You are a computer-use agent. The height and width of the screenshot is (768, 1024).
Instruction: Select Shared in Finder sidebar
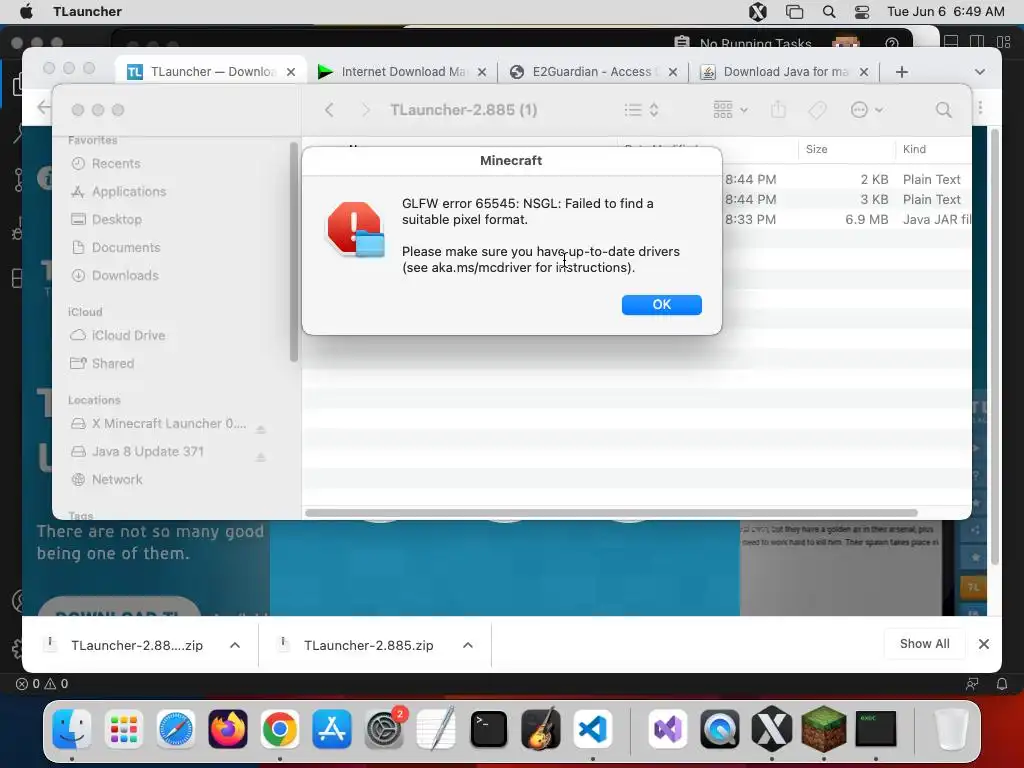click(112, 364)
